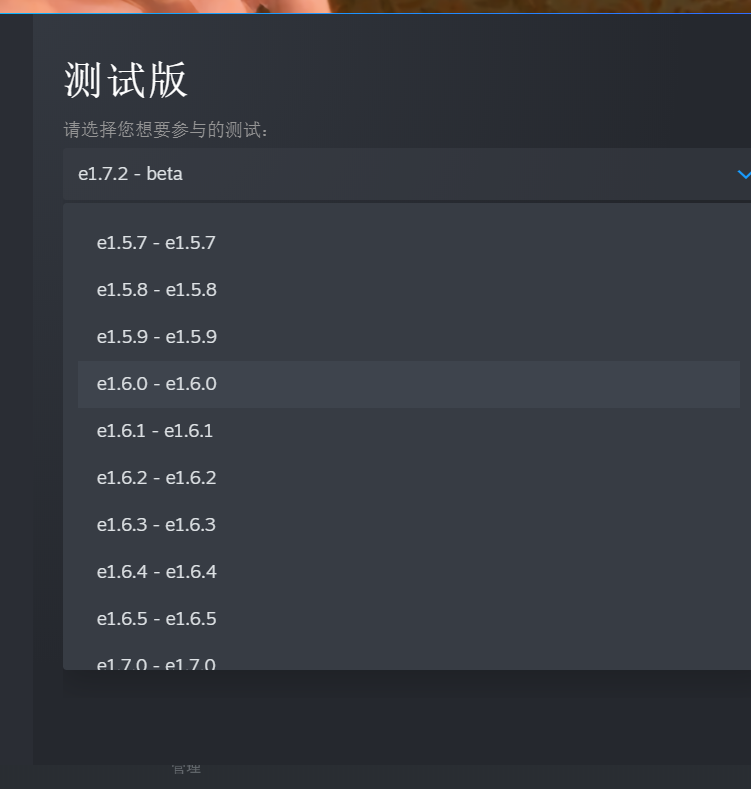
Task: Choose the 'e1.5.8 - e1.5.8' beta
Action: pyautogui.click(x=409, y=290)
